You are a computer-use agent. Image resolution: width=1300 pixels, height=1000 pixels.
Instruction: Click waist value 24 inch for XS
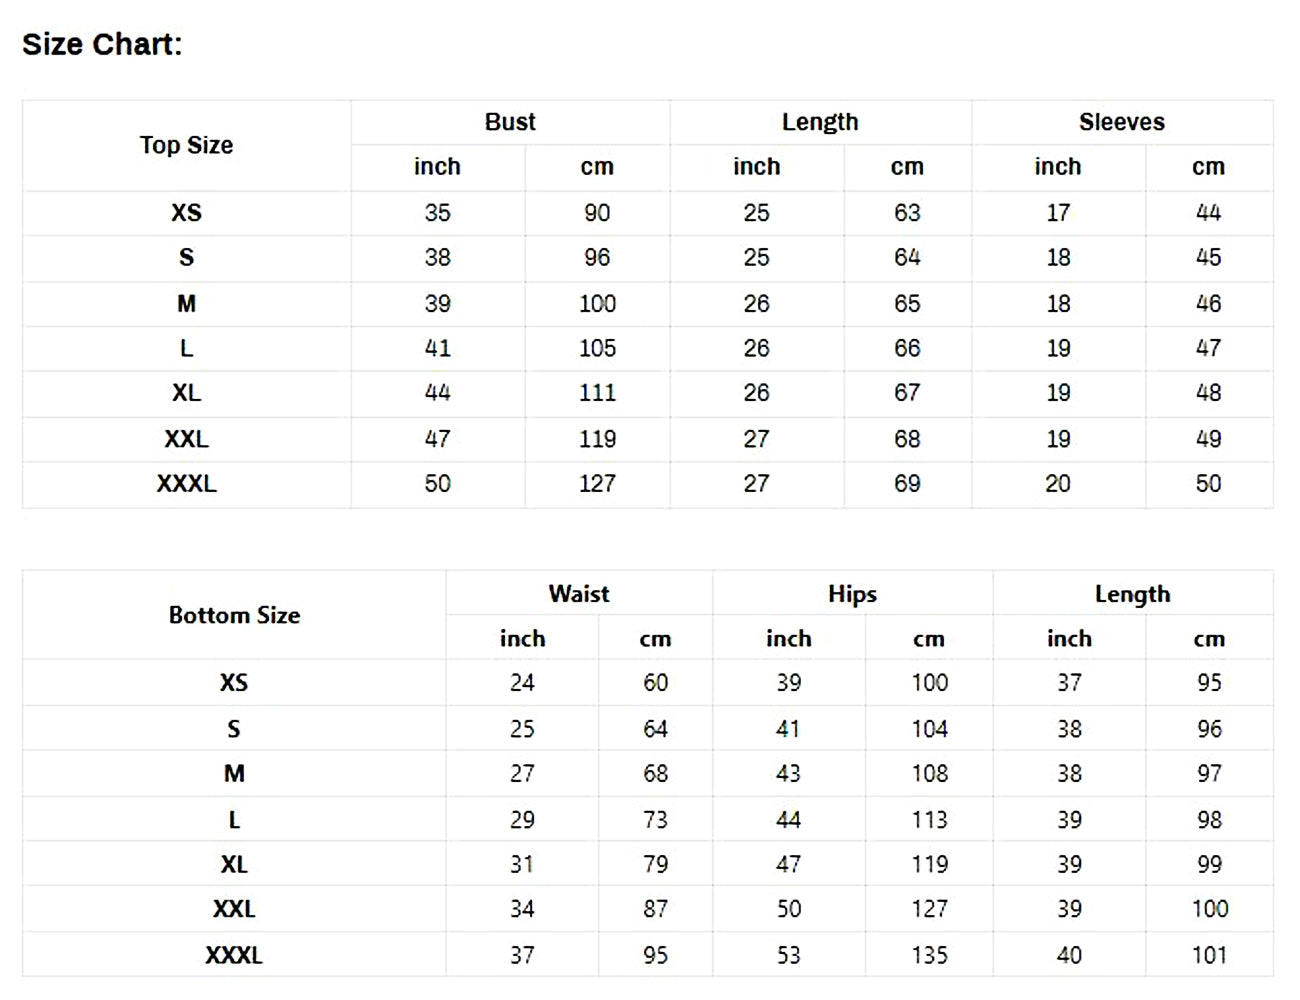522,683
